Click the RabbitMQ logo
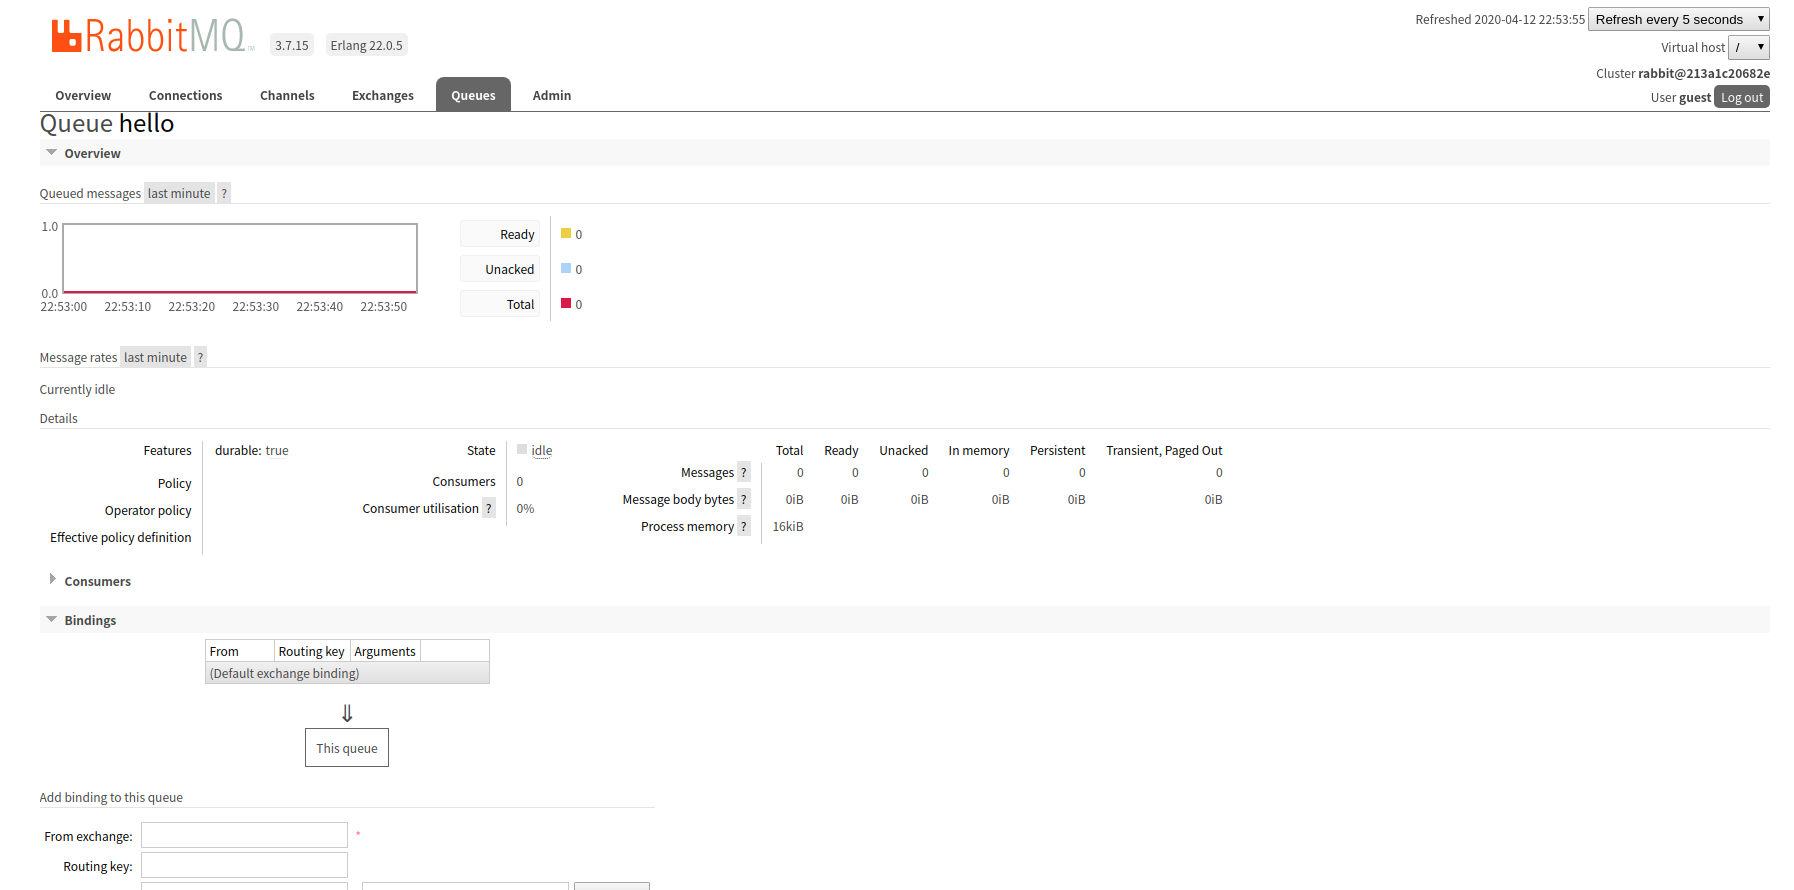 pos(150,36)
